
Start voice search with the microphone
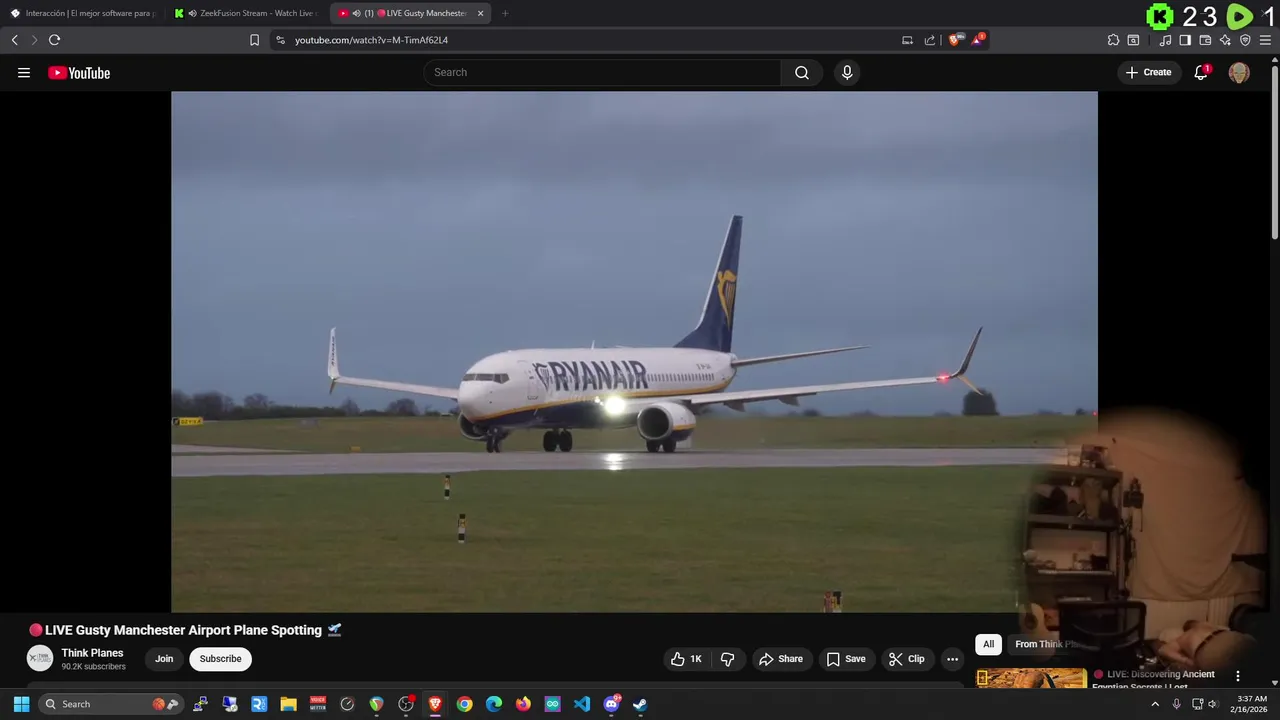point(847,72)
